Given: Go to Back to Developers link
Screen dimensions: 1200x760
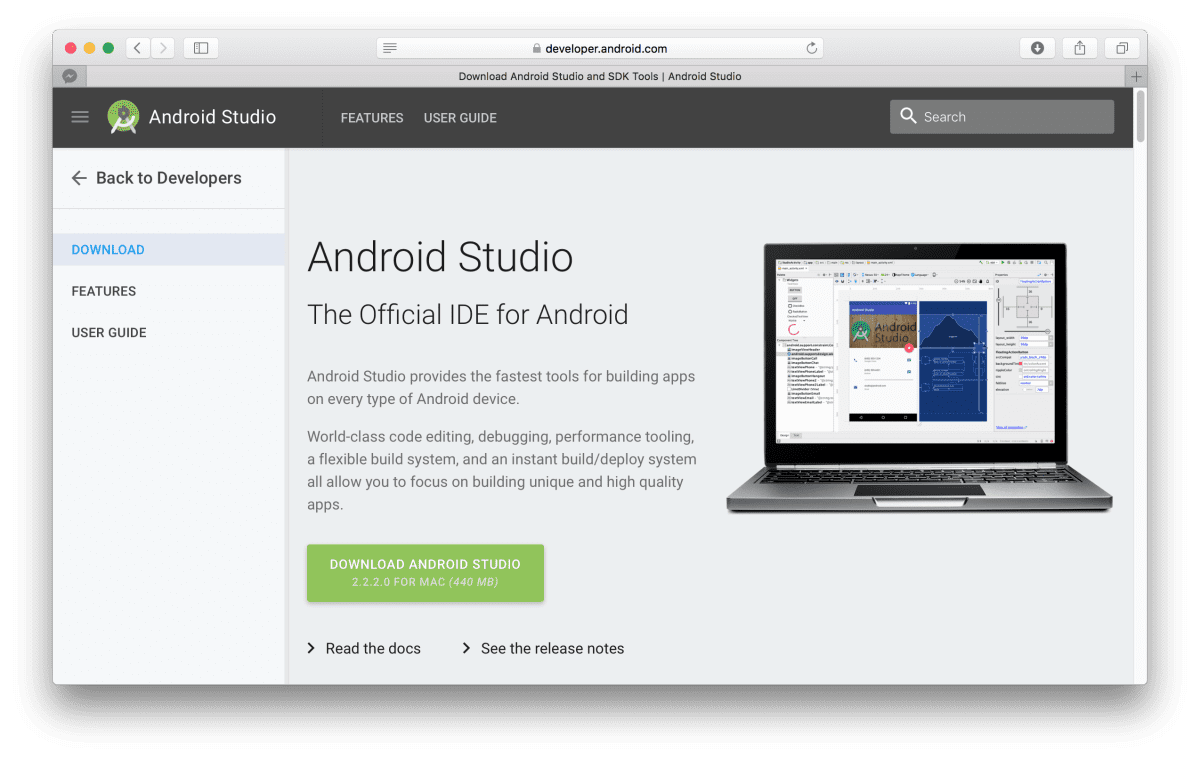Looking at the screenshot, I should click(x=169, y=178).
